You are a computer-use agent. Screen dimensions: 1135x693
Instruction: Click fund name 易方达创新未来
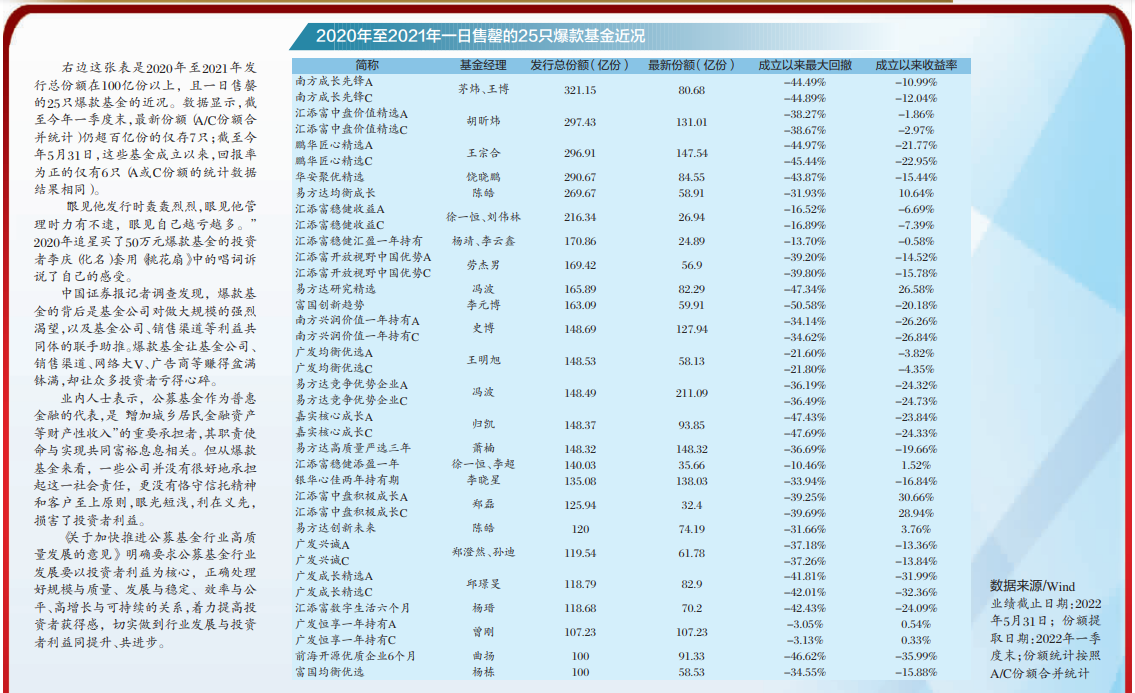click(x=335, y=529)
